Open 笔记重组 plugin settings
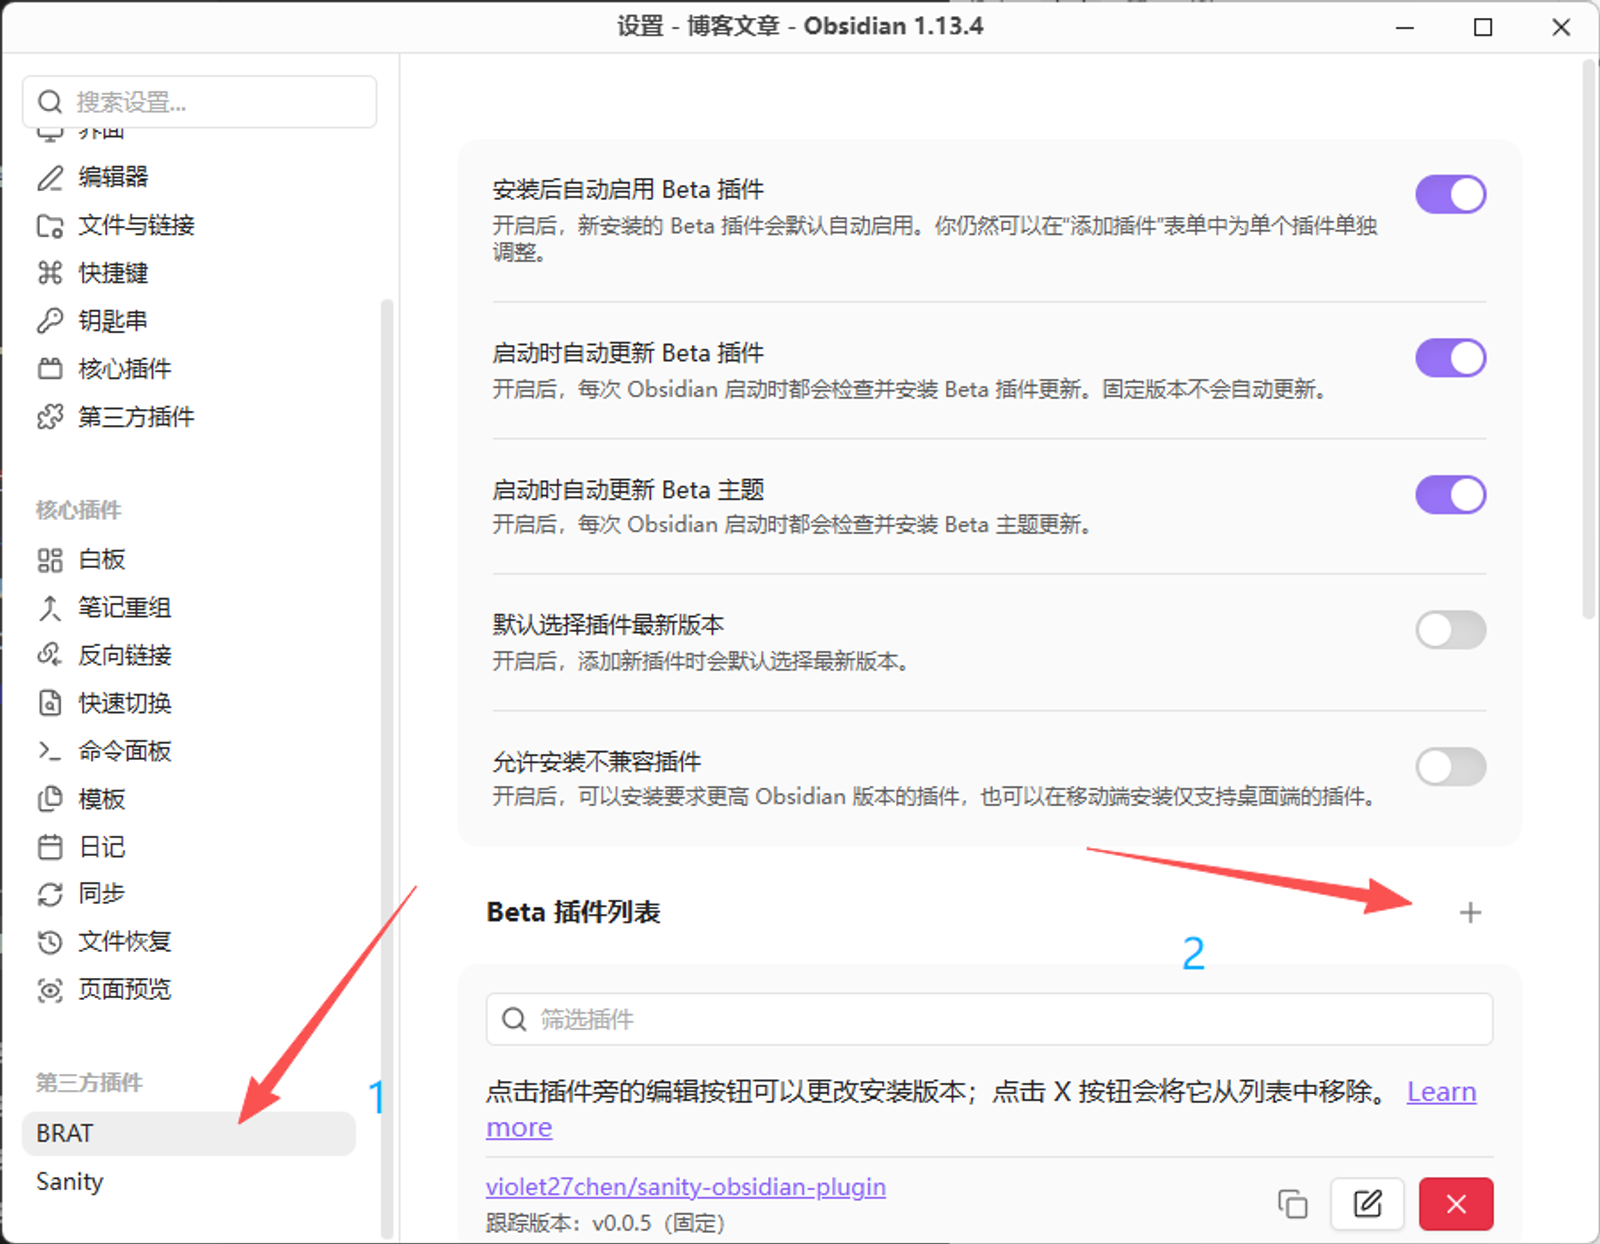This screenshot has height=1244, width=1600. 189,608
